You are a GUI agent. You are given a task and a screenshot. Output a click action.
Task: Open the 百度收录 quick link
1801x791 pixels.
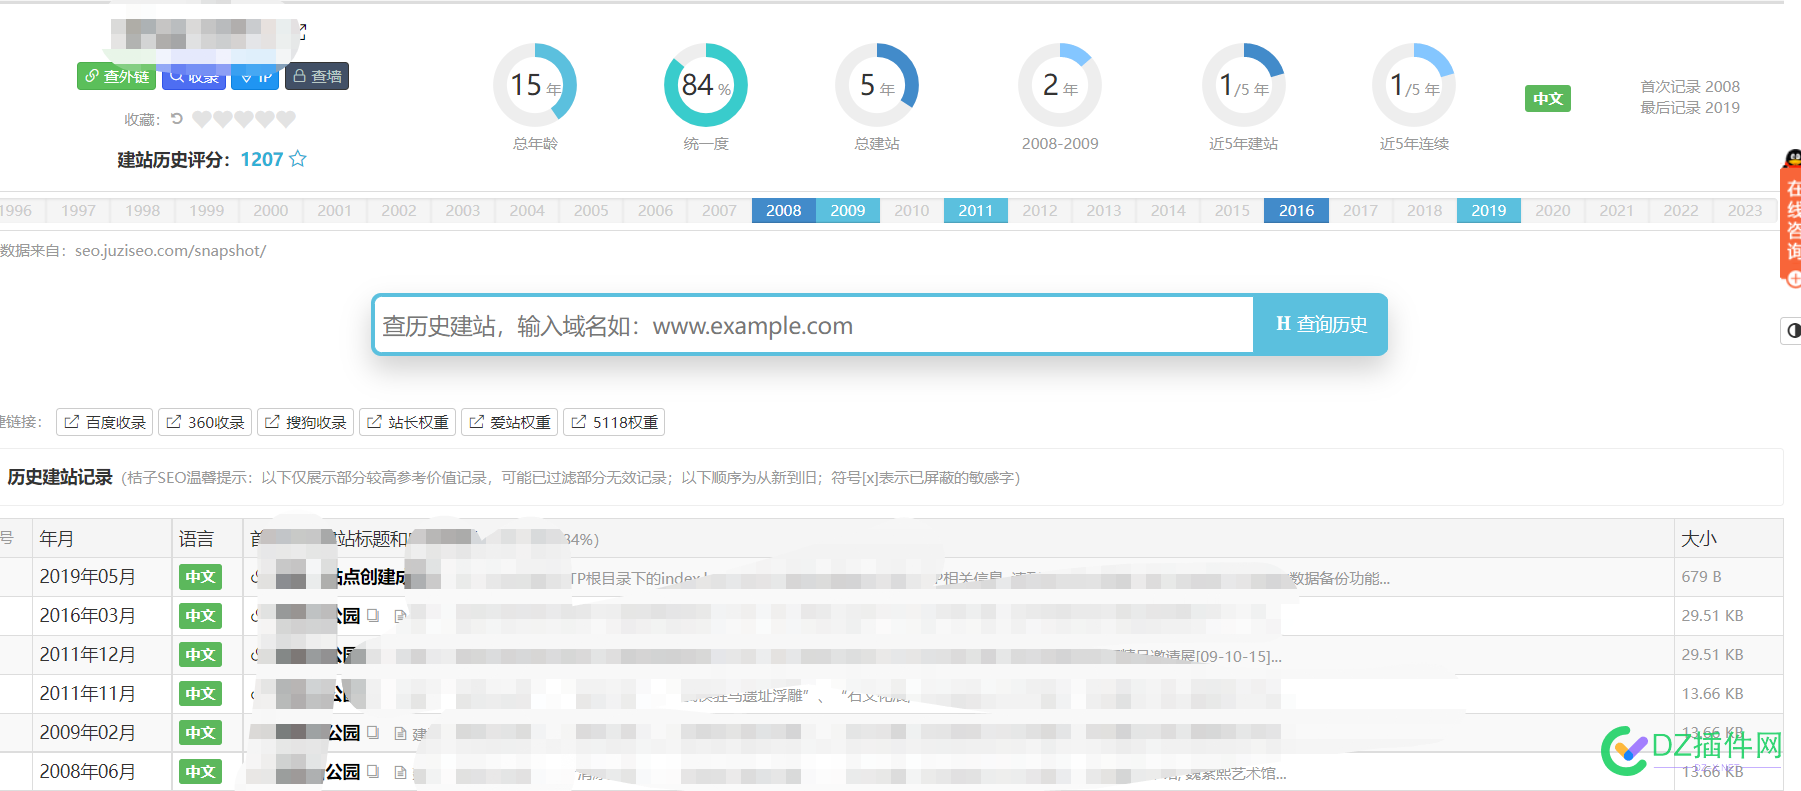(x=105, y=422)
